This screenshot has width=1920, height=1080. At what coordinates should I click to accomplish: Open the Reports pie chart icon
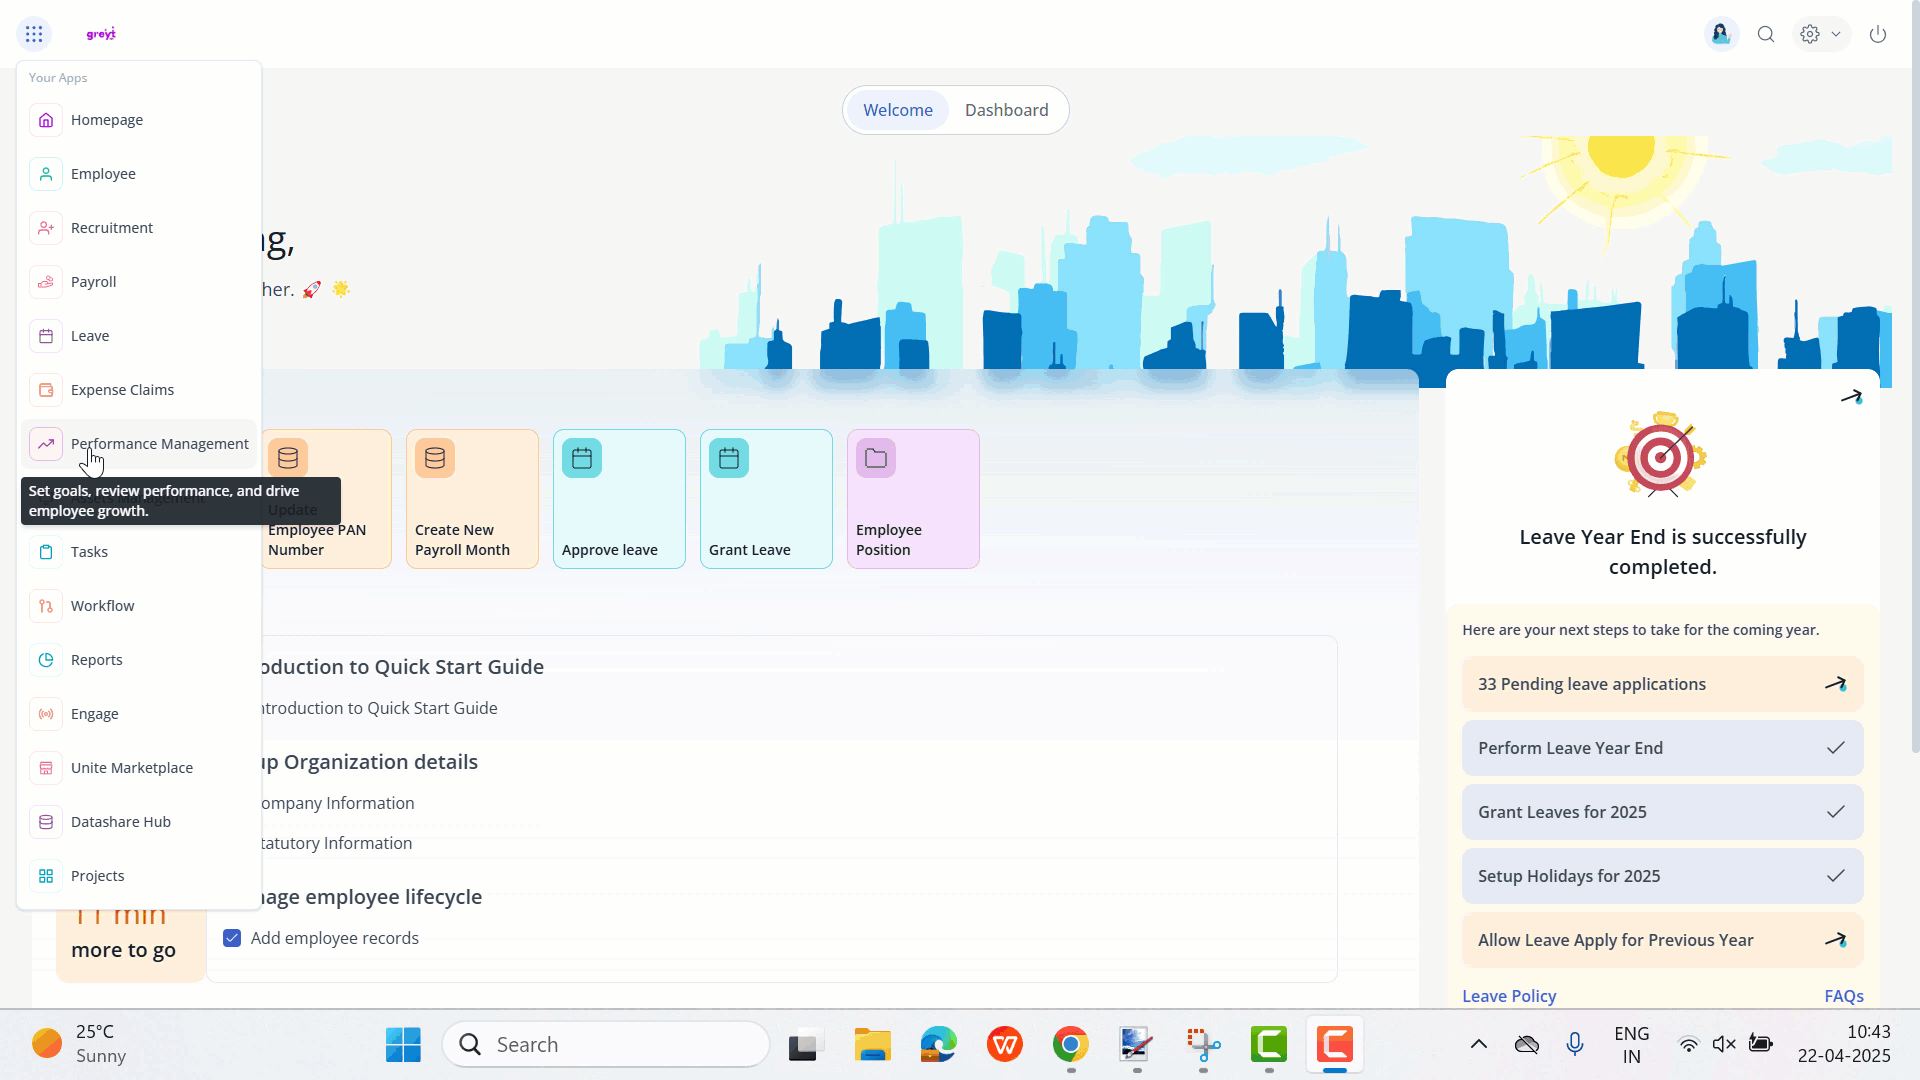(46, 660)
